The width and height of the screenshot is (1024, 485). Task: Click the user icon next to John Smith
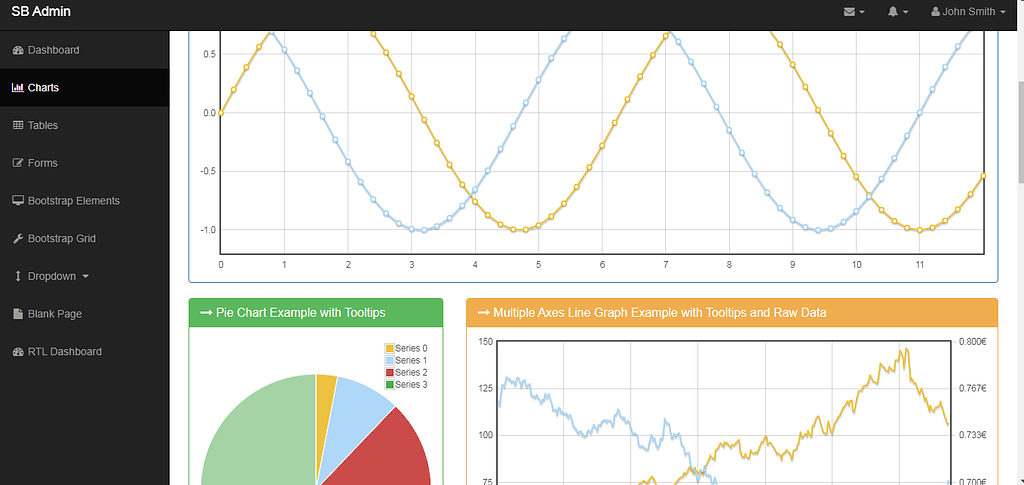pos(935,12)
